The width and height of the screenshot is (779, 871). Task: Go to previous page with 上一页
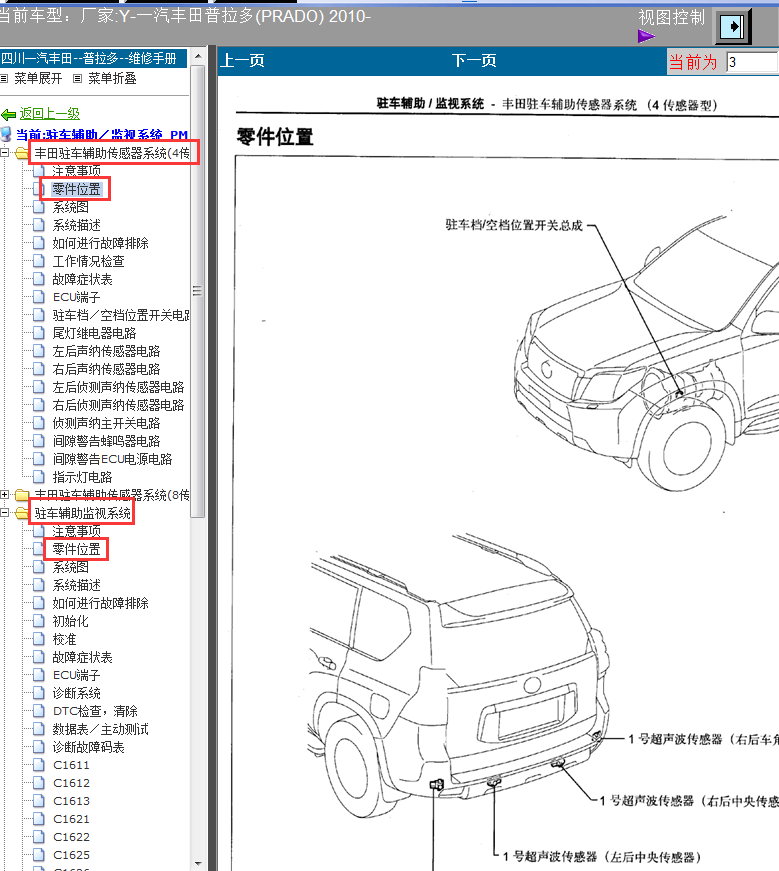242,61
